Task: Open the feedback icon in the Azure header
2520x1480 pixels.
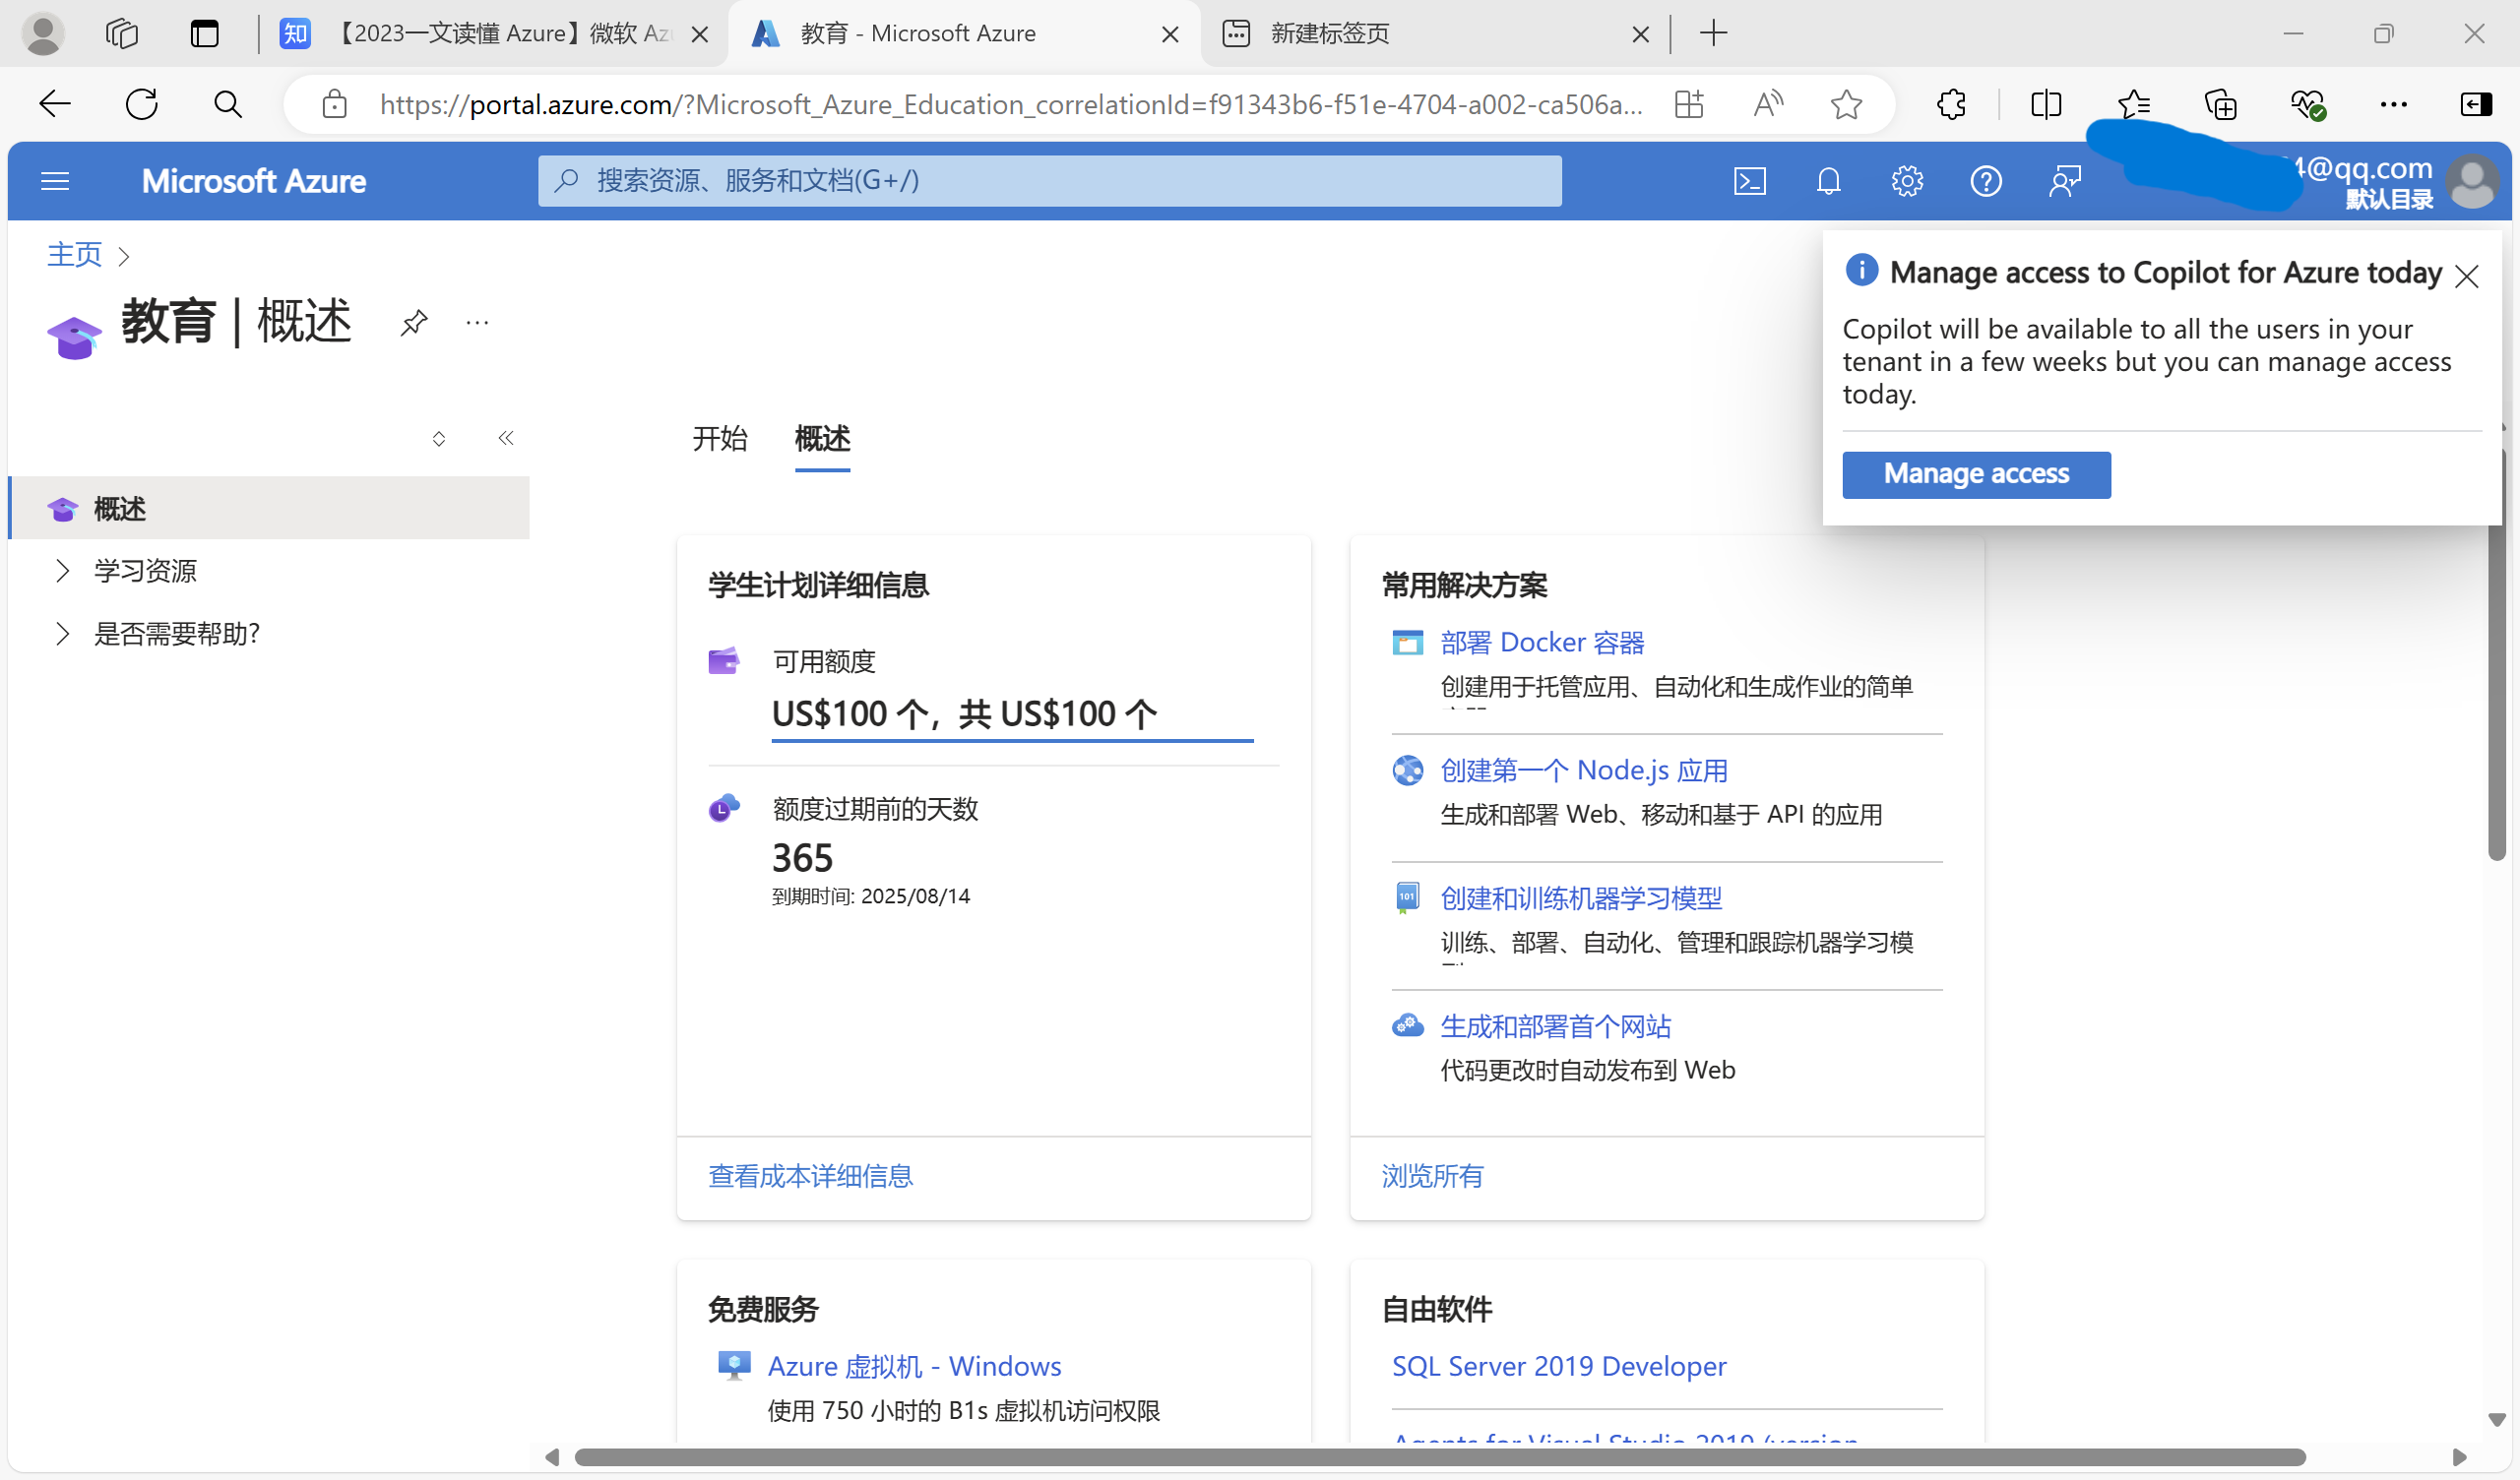Action: point(2064,181)
